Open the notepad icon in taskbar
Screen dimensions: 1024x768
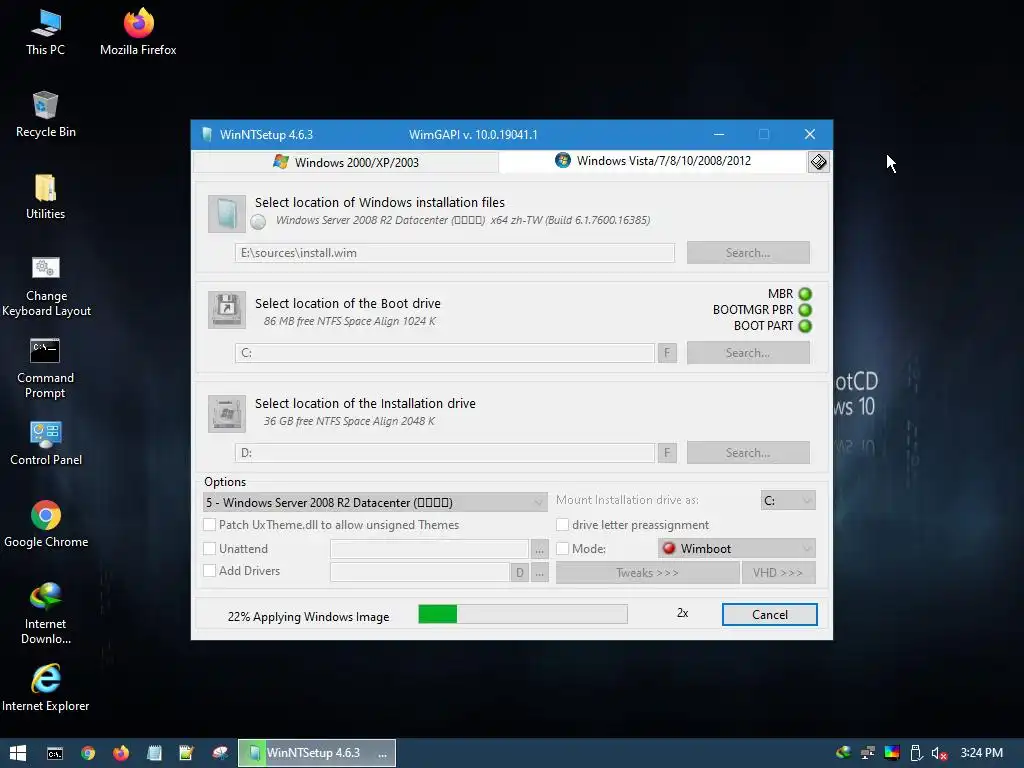(154, 753)
